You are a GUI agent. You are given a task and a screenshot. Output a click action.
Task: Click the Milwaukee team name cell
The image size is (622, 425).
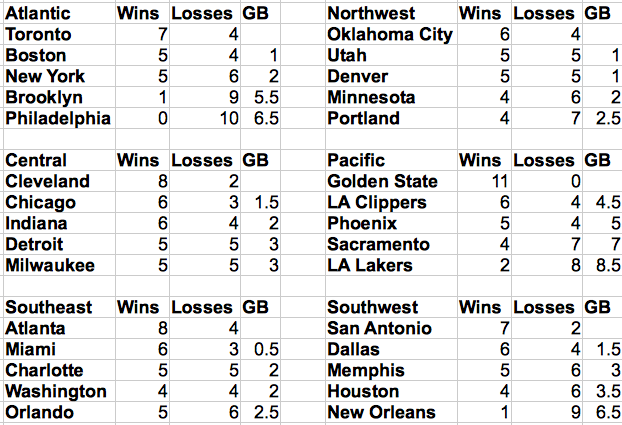coord(49,265)
